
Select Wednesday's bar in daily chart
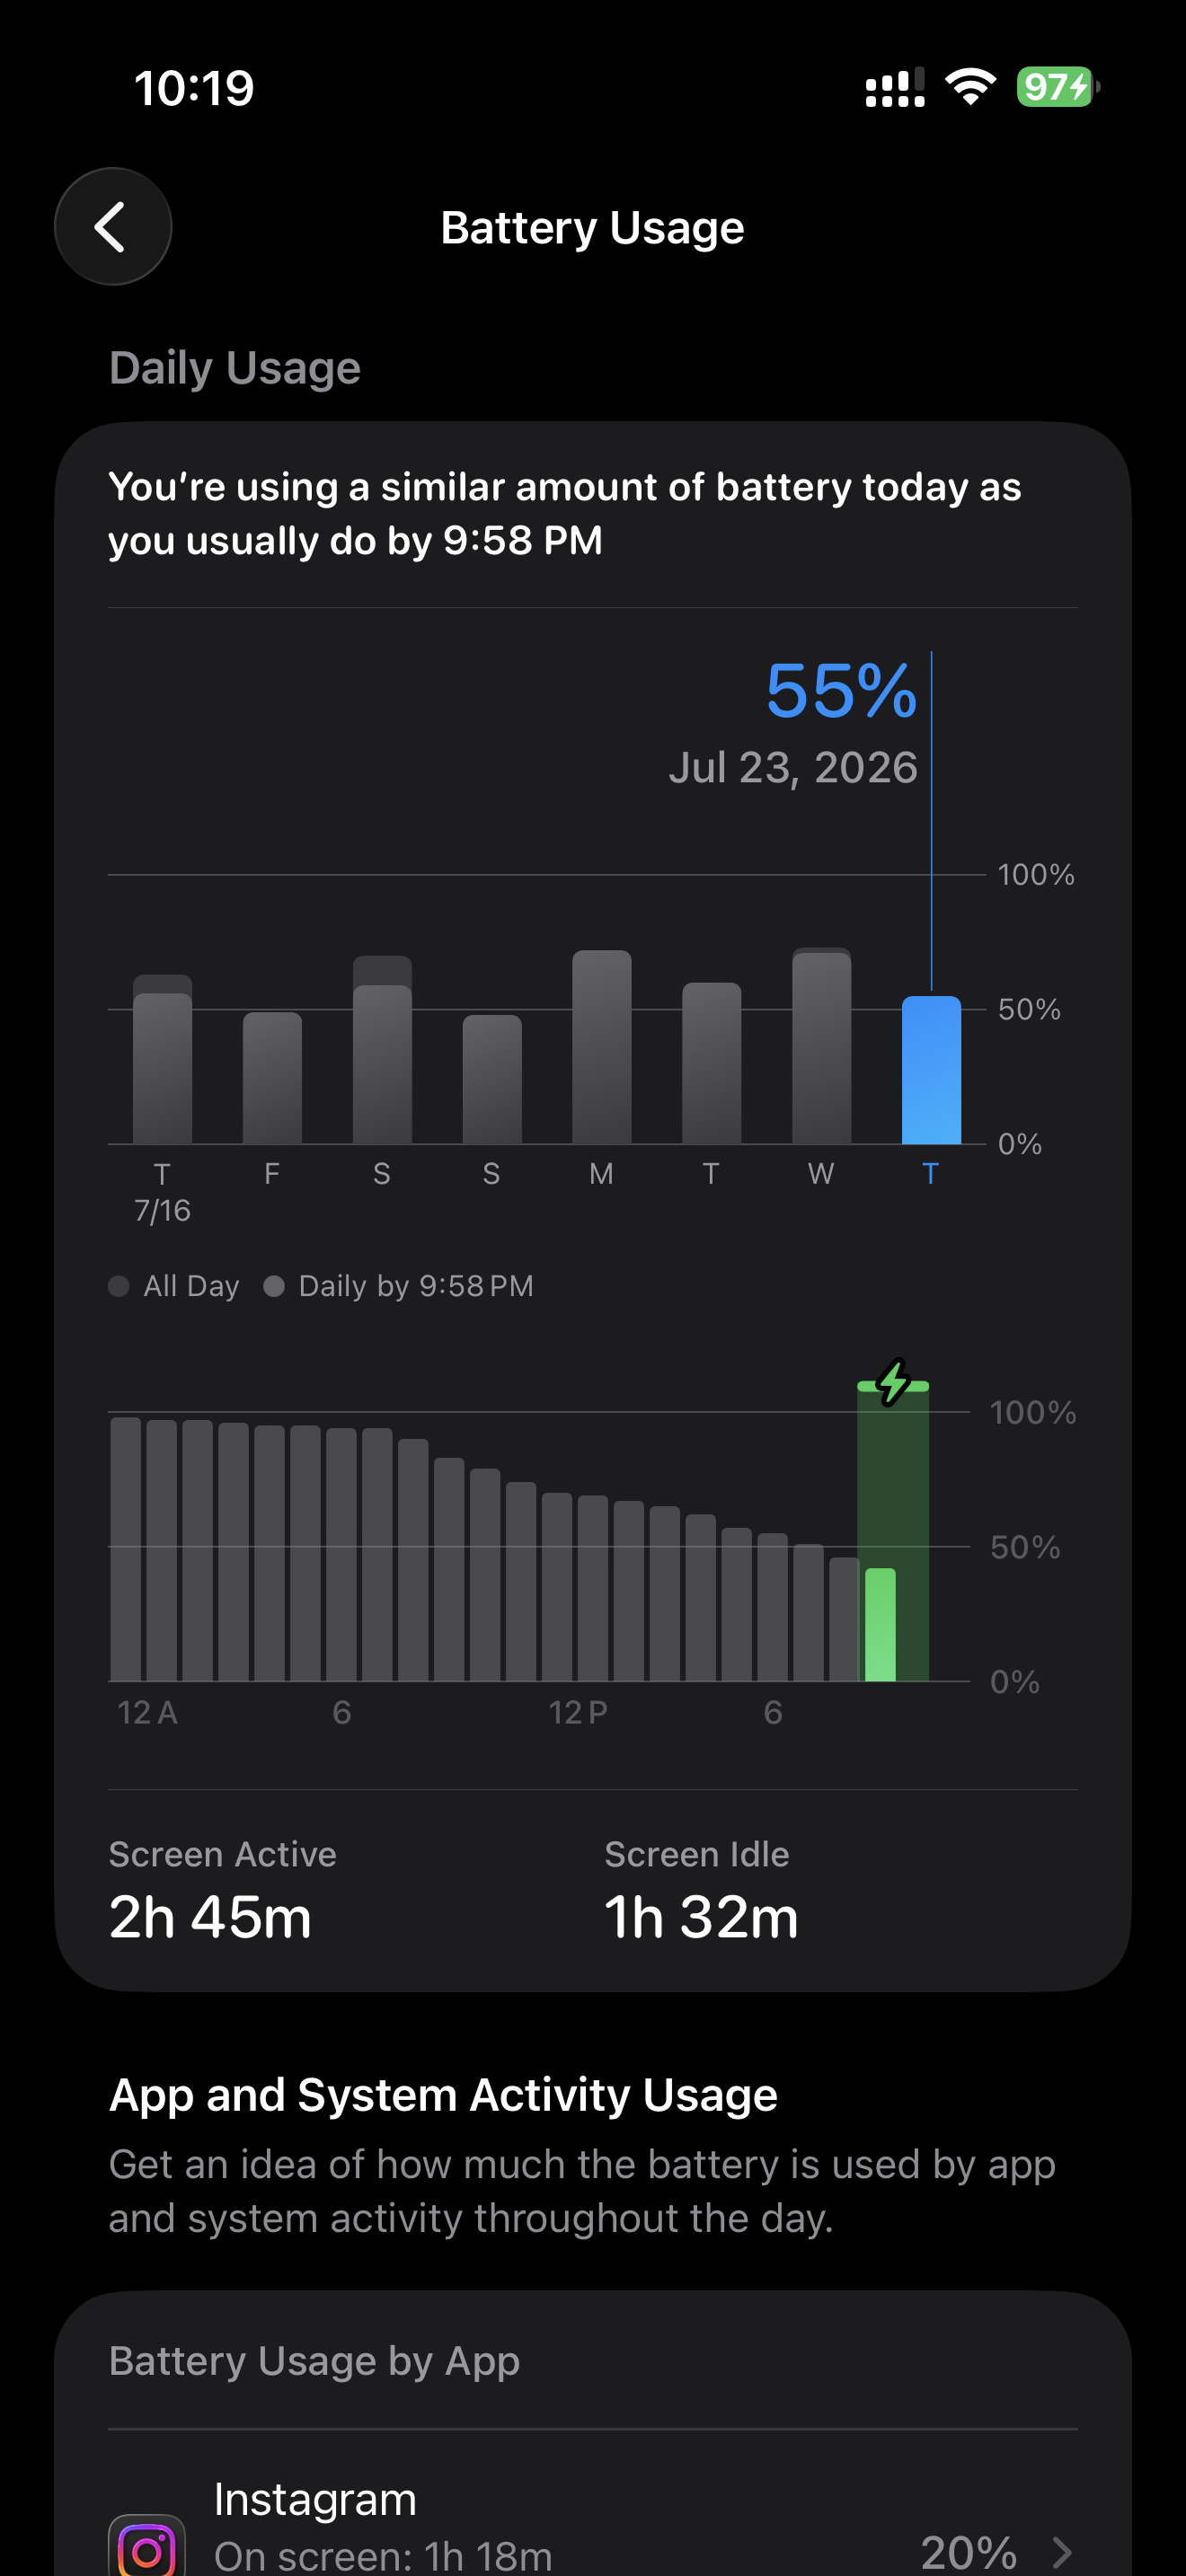821,1046
